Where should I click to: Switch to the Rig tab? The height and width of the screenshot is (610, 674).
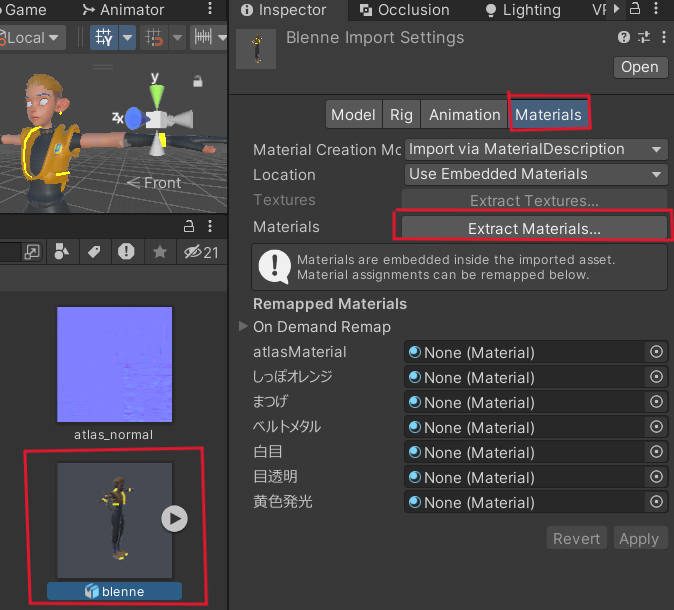click(401, 114)
